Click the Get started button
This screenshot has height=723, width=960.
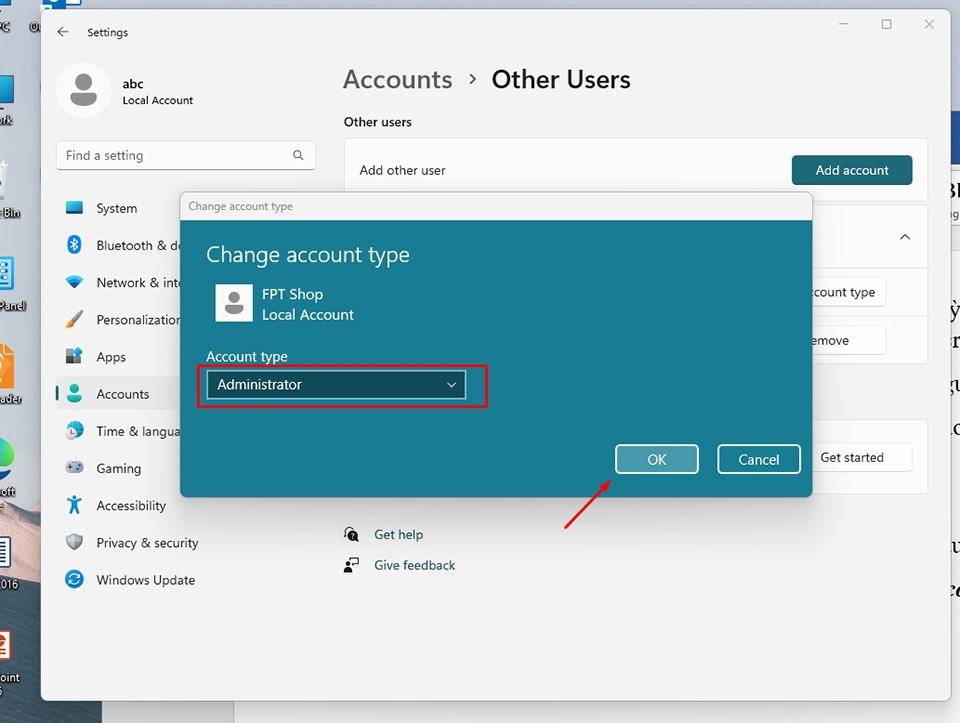(862, 457)
